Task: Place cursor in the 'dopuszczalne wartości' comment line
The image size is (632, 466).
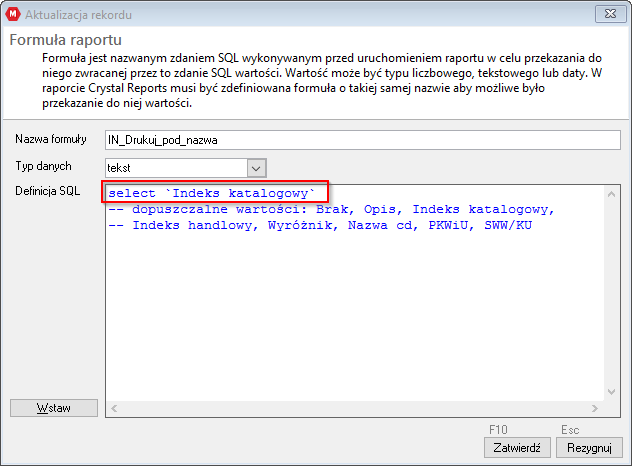Action: [x=330, y=209]
